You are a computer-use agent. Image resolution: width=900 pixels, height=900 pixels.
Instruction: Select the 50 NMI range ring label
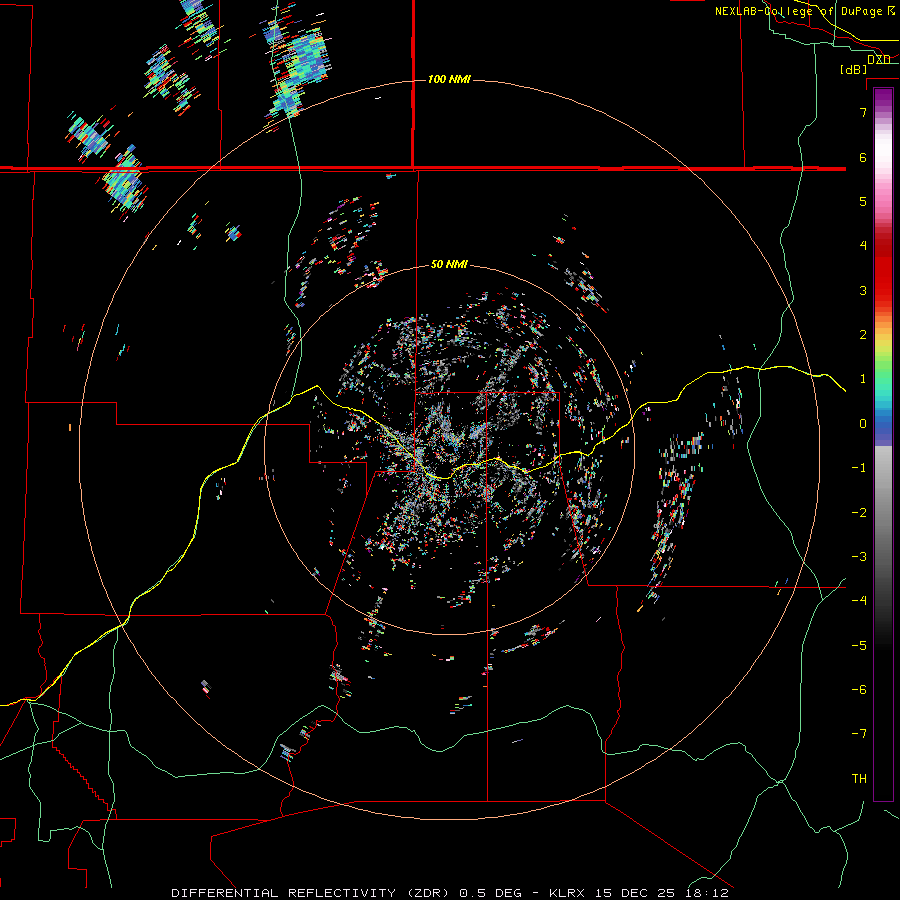(449, 264)
